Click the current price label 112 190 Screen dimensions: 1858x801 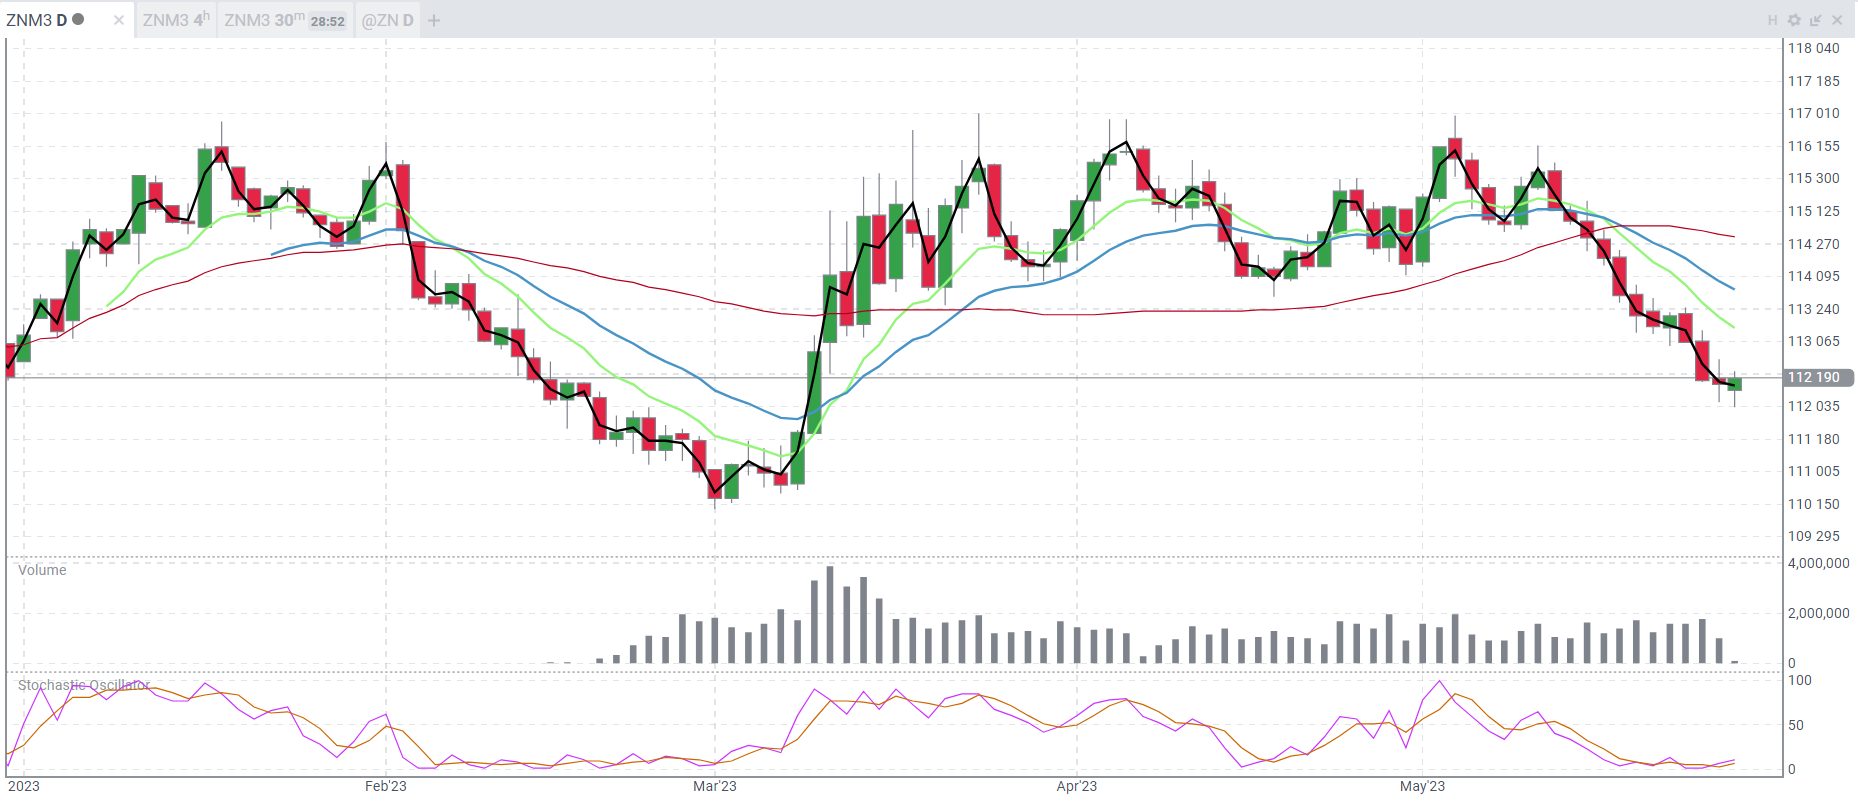tap(1814, 377)
